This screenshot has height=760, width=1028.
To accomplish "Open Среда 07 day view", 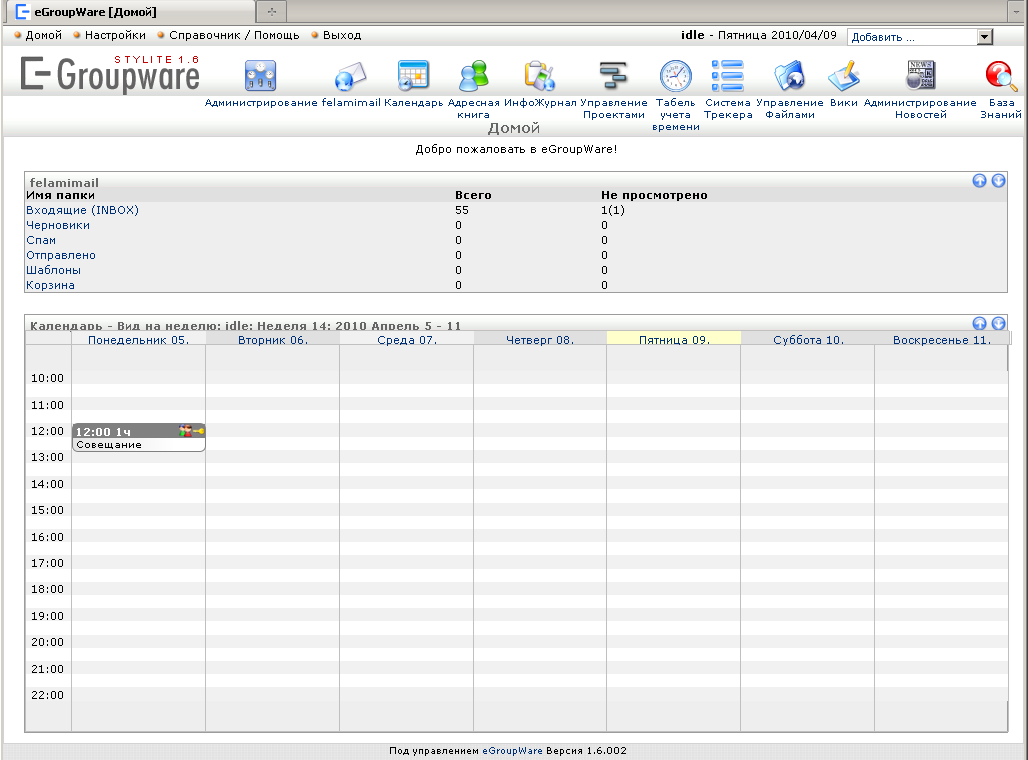I will click(x=407, y=340).
